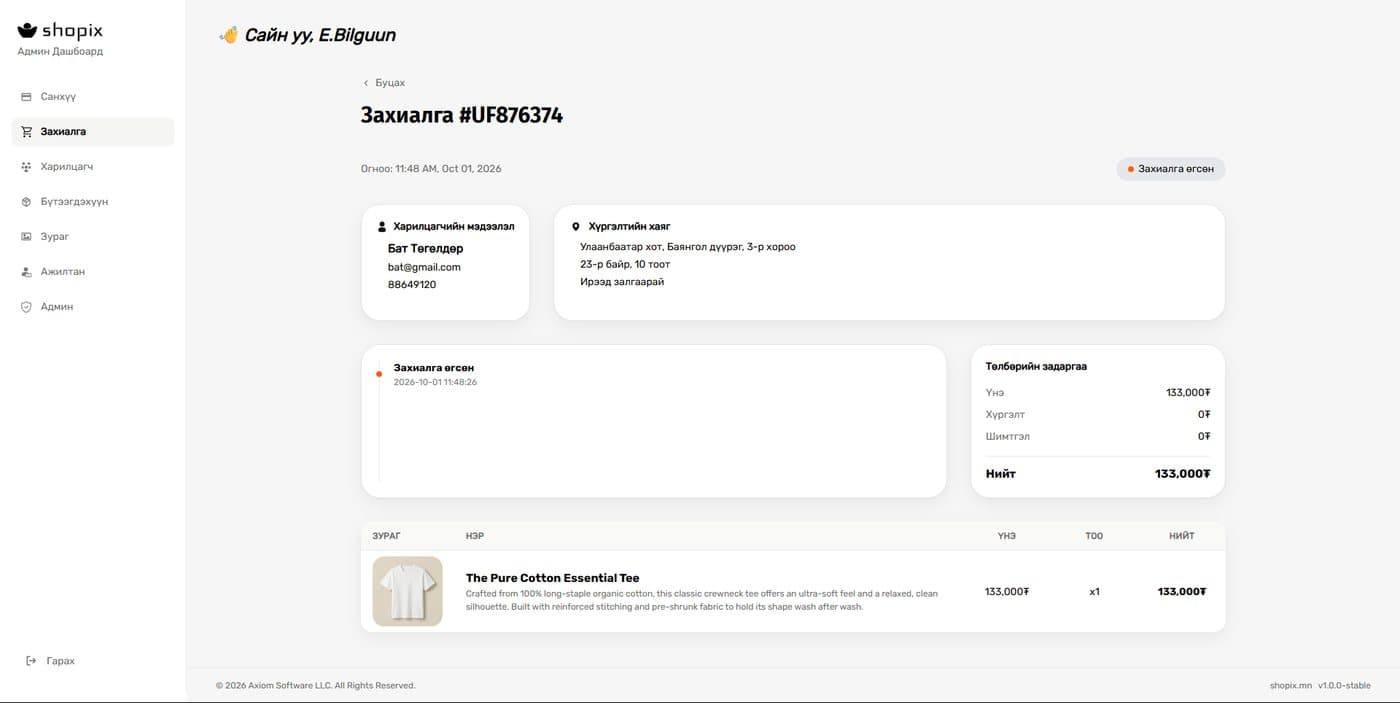
Task: Click the Ажилтан staff icon
Action: click(x=26, y=272)
